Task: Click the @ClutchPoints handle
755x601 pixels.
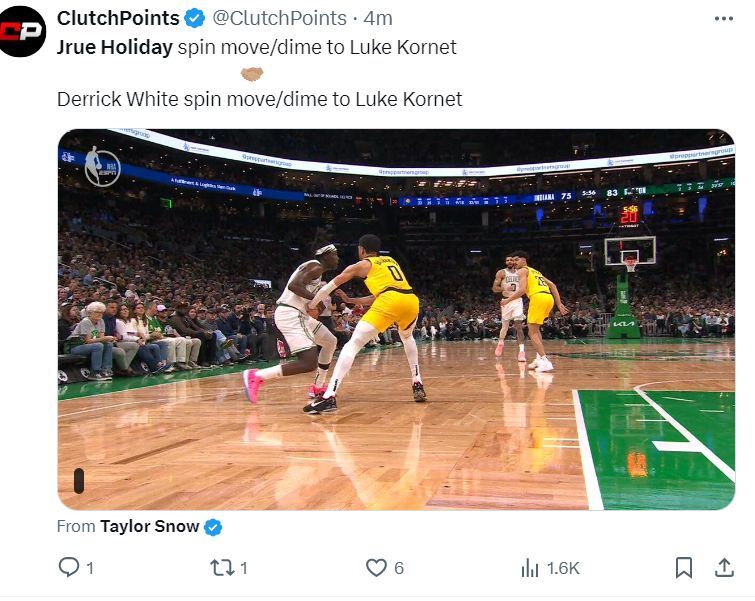Action: click(278, 19)
